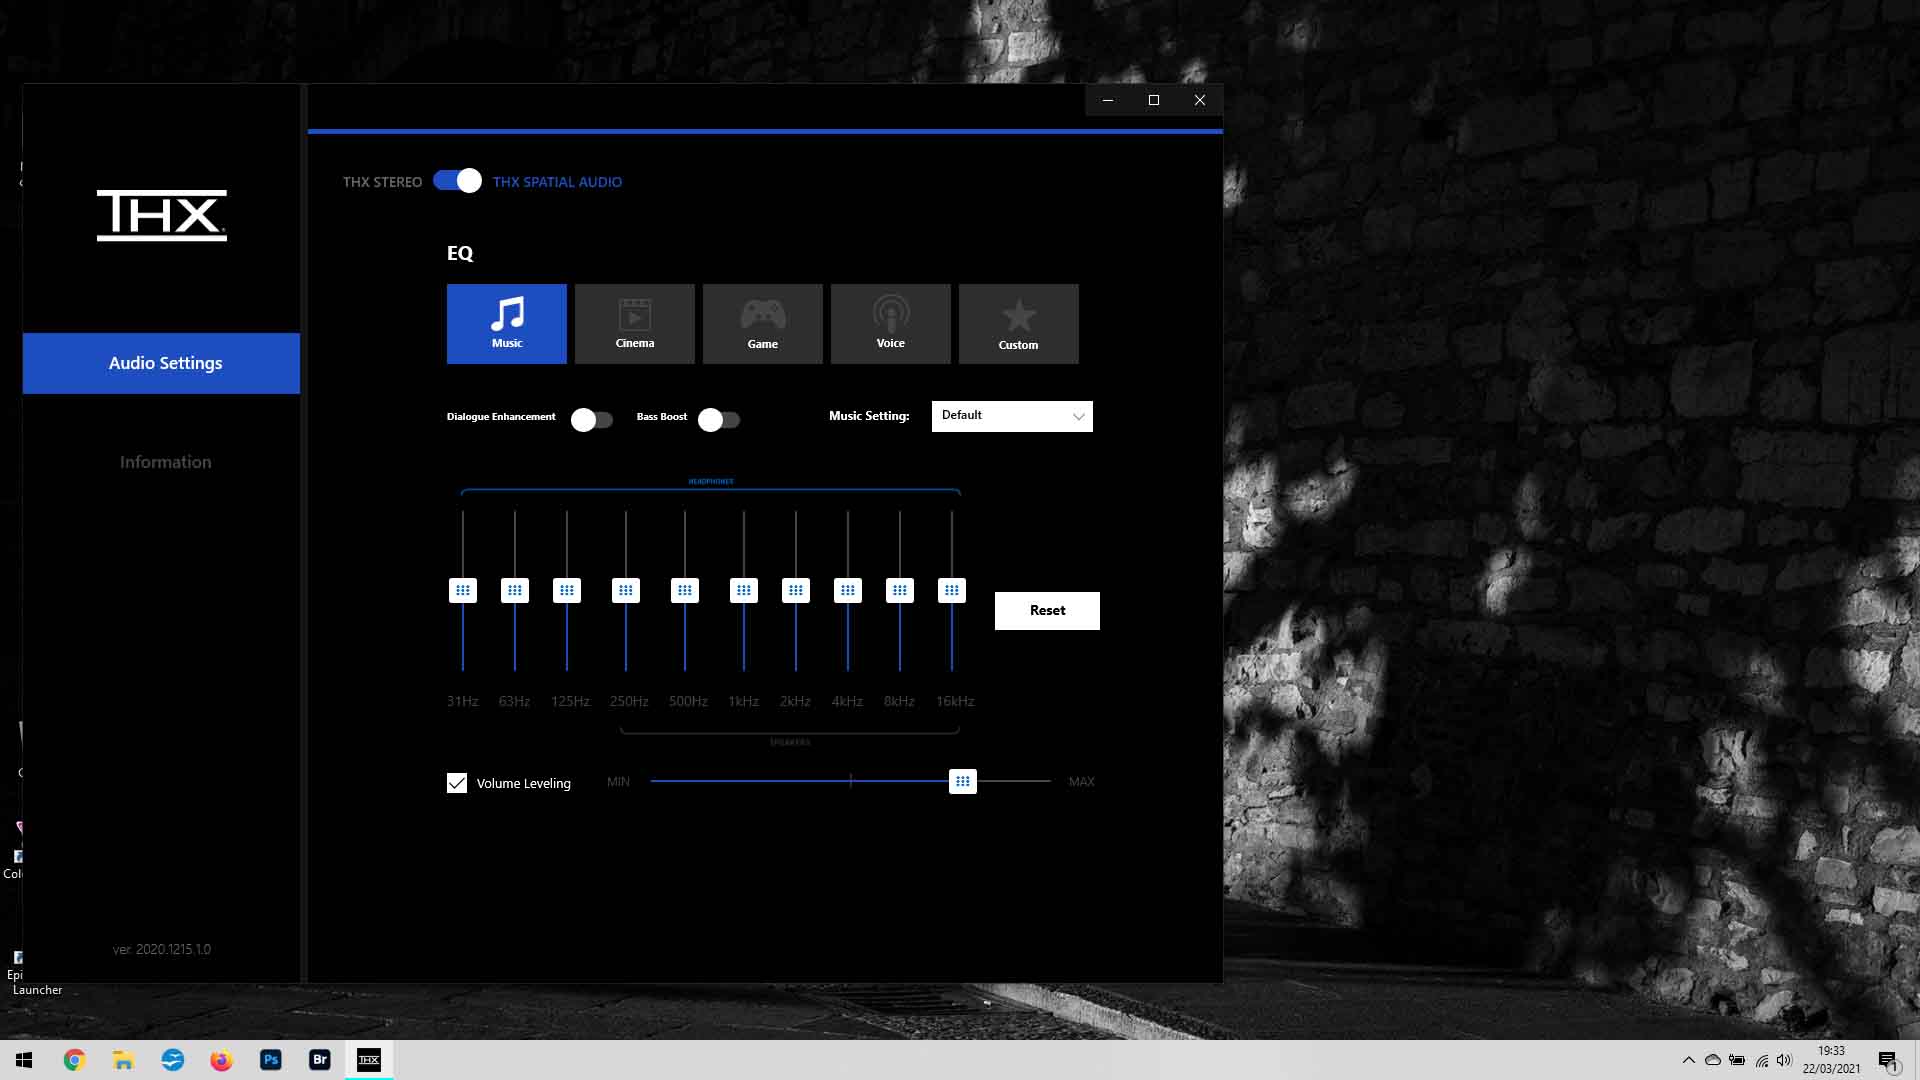Click the MAX label of volume leveling
Image resolution: width=1920 pixels, height=1080 pixels.
tap(1082, 782)
